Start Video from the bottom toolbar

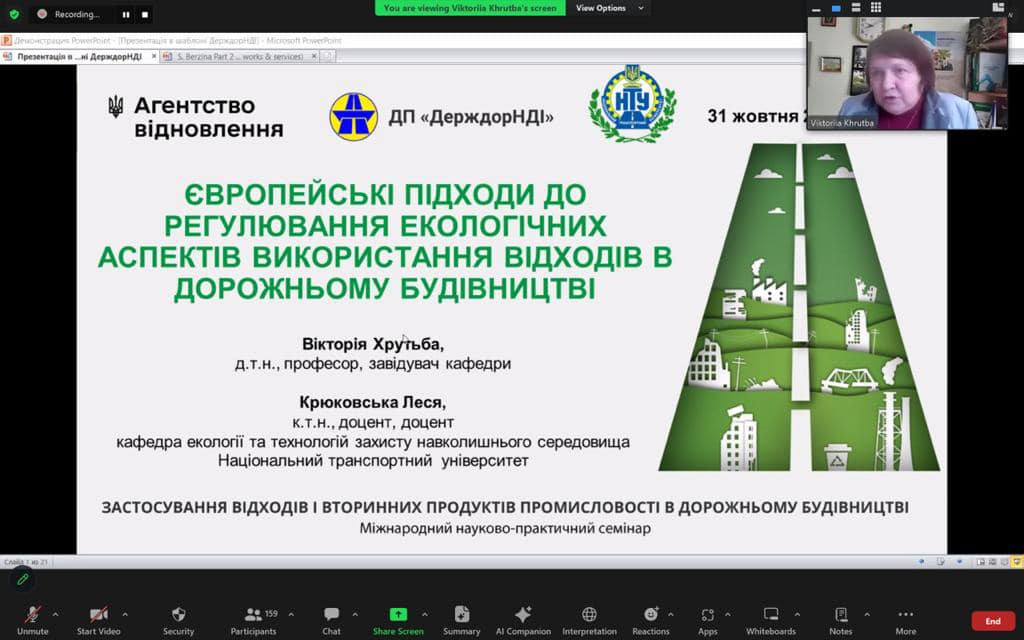tap(98, 615)
